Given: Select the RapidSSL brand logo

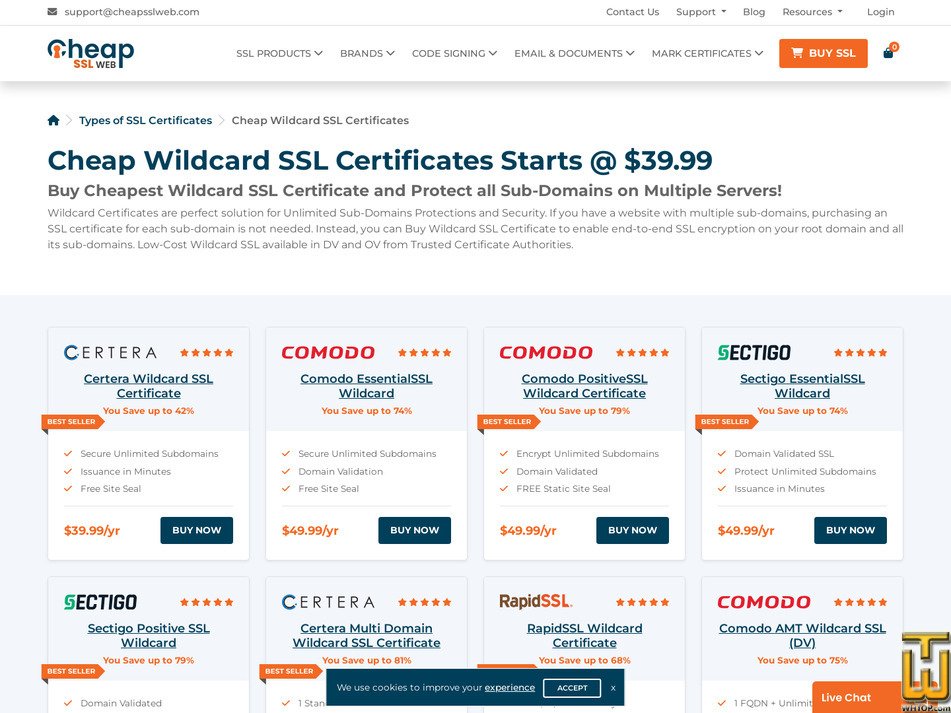Looking at the screenshot, I should click(x=536, y=601).
